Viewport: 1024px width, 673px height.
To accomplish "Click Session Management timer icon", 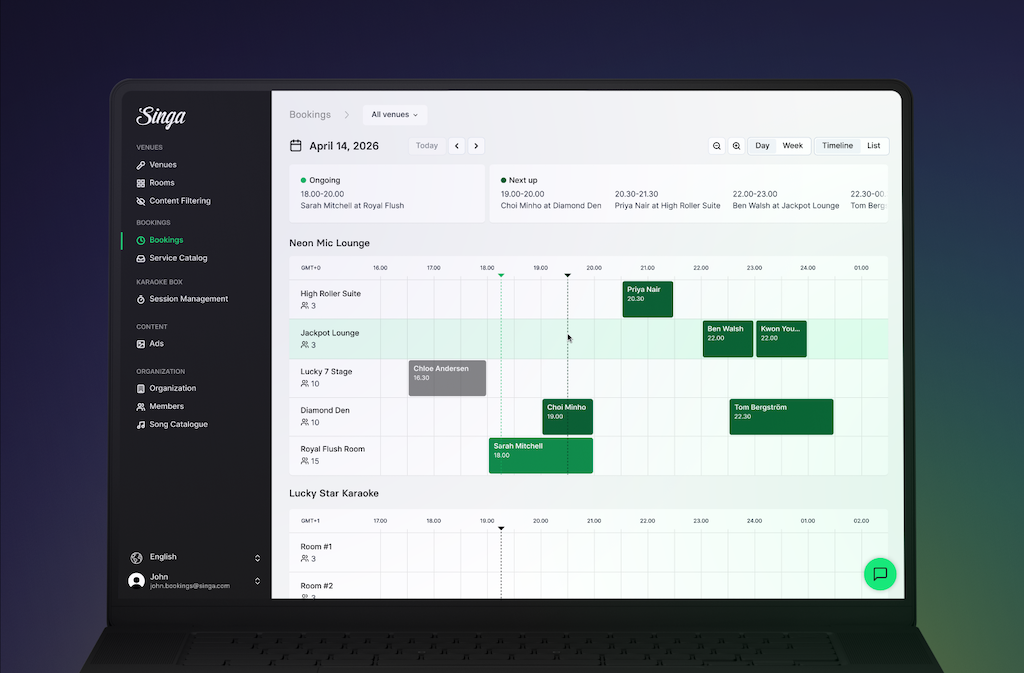I will tap(140, 299).
